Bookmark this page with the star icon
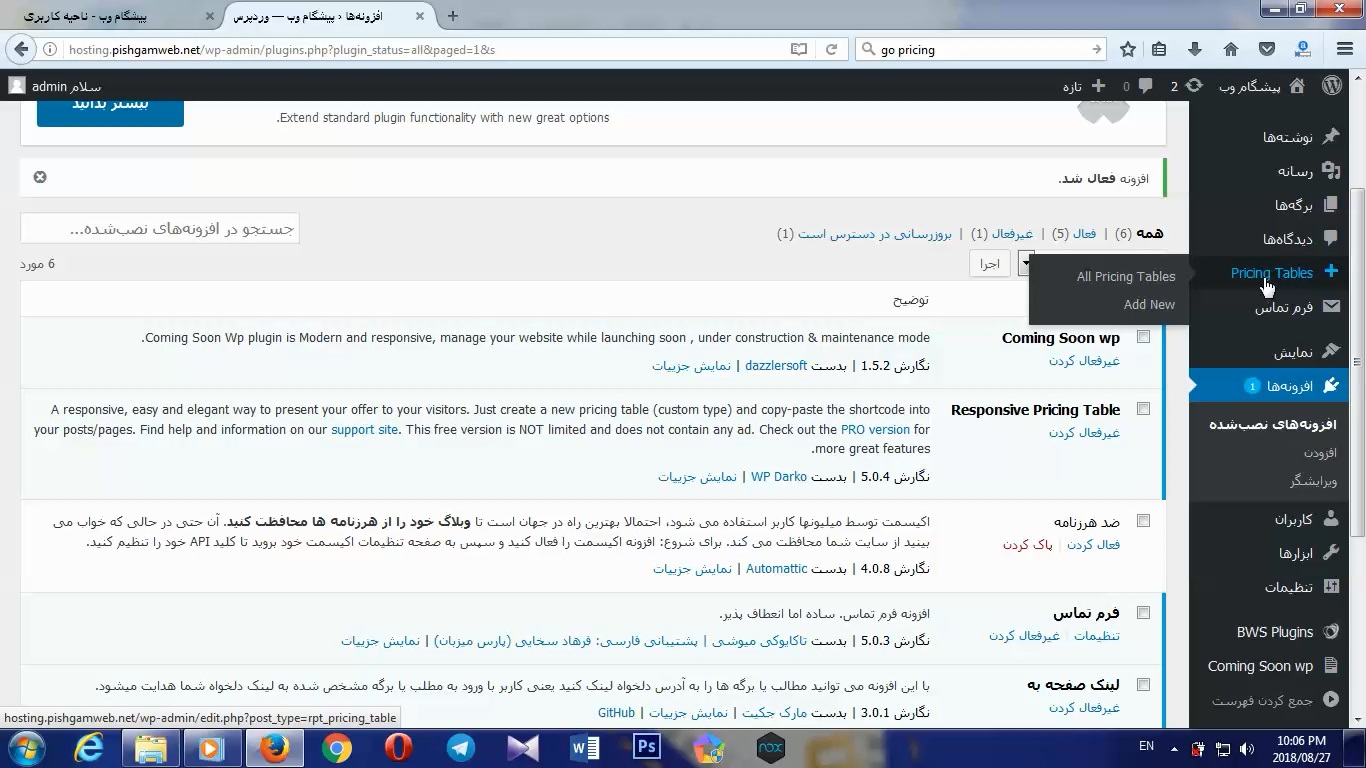The image size is (1366, 768). point(1128,49)
